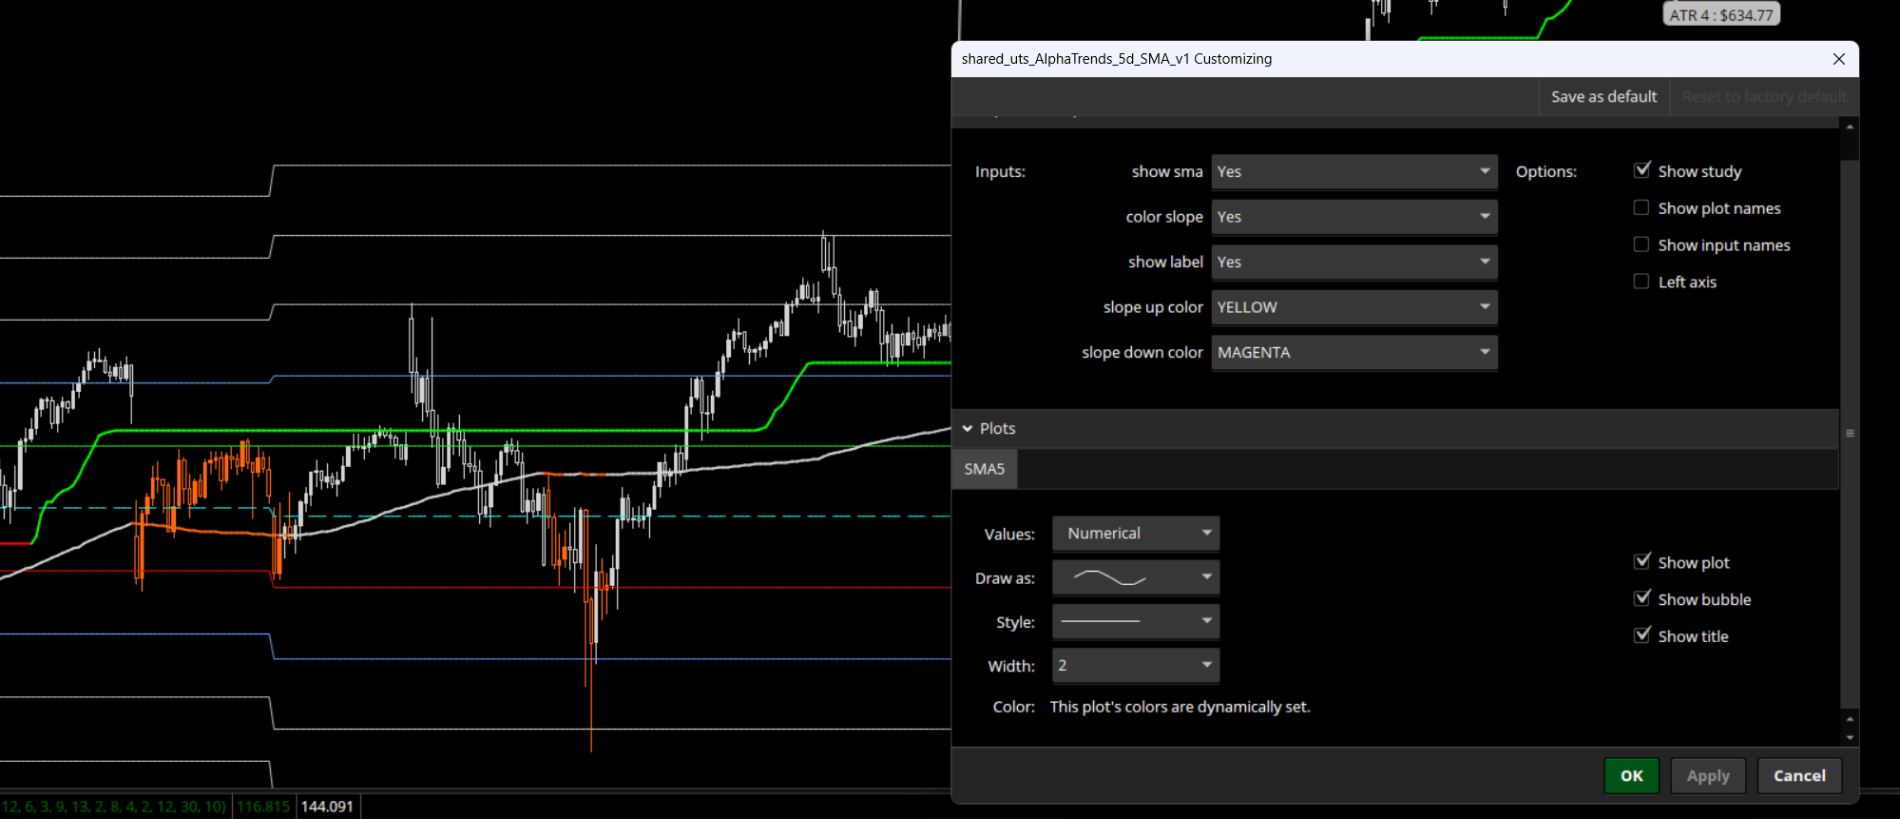Open the Width dropdown

[x=1136, y=666]
